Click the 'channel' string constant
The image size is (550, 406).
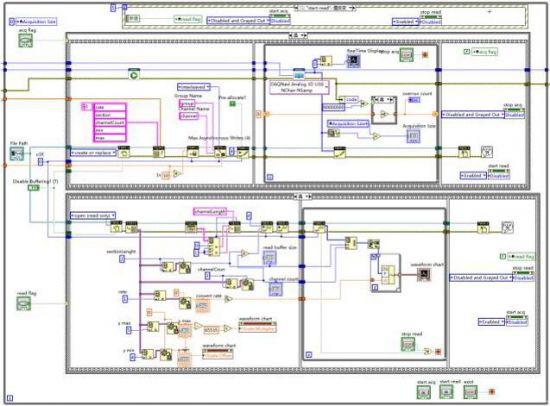coord(189,116)
